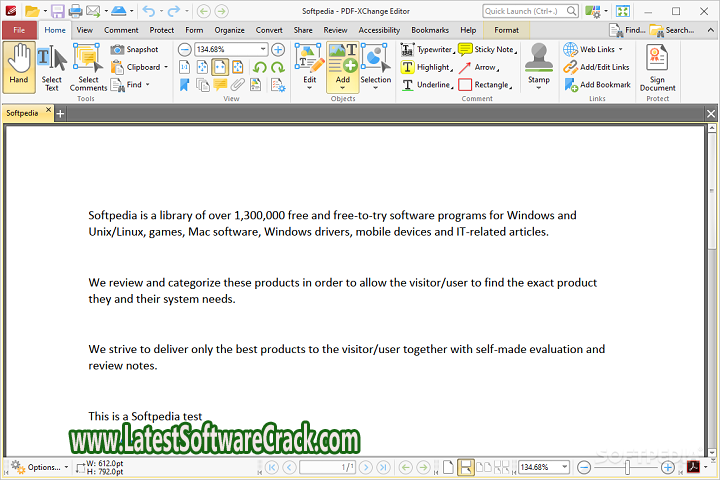Screen dimensions: 720x480
Task: Activate the Select Text tool
Action: (x=51, y=66)
